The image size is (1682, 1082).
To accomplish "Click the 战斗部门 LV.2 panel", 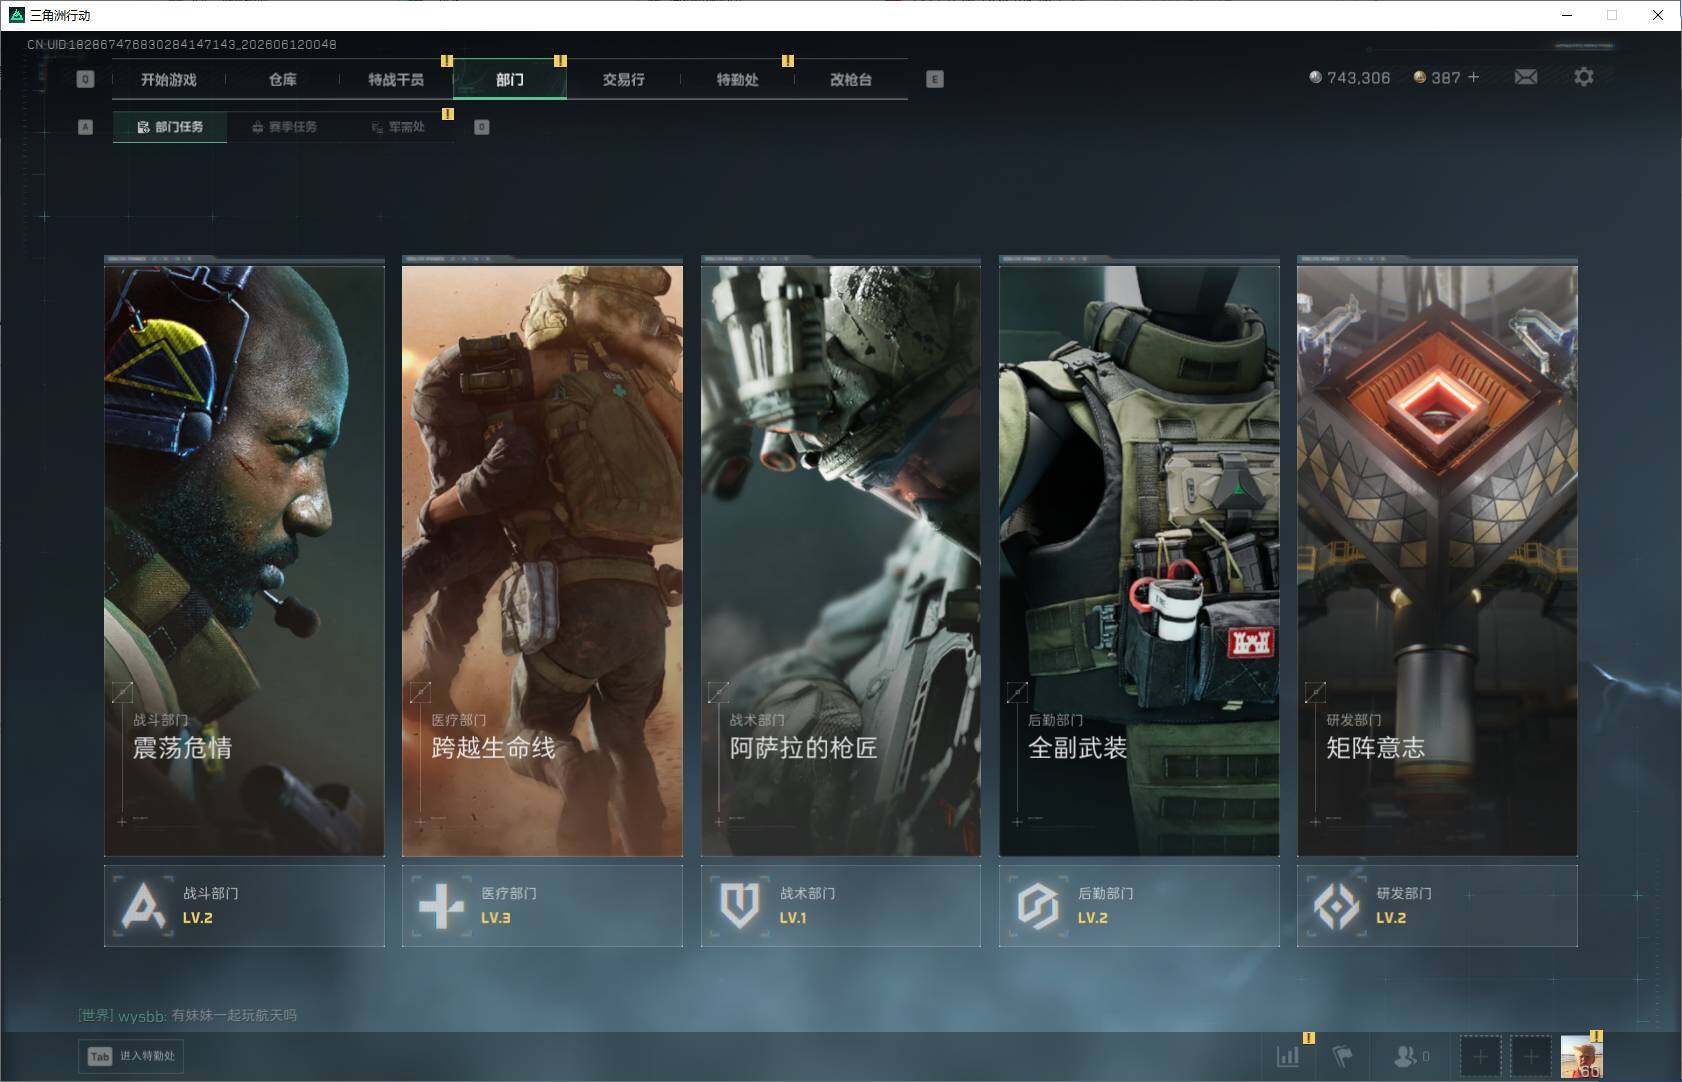I will [244, 906].
